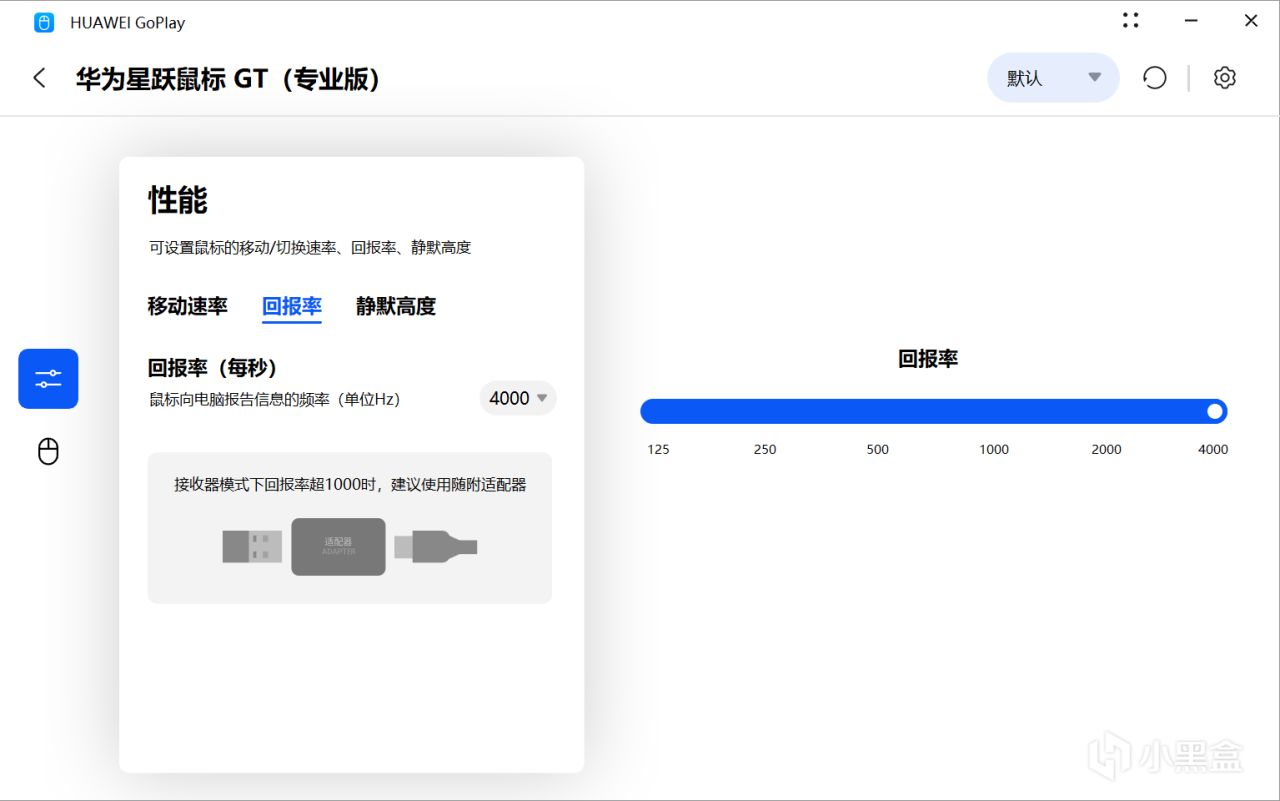
Task: Switch to the 移动速率 tab
Action: coord(188,306)
